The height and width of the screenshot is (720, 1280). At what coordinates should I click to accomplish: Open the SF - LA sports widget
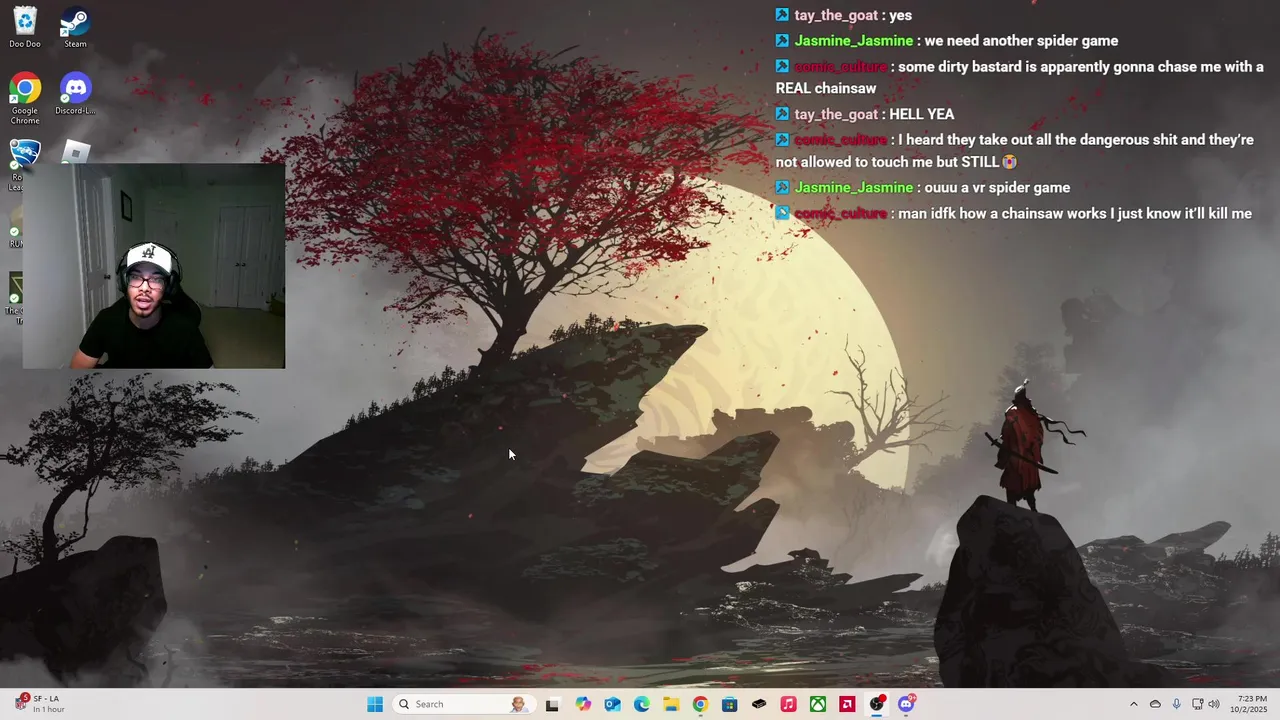[x=40, y=704]
